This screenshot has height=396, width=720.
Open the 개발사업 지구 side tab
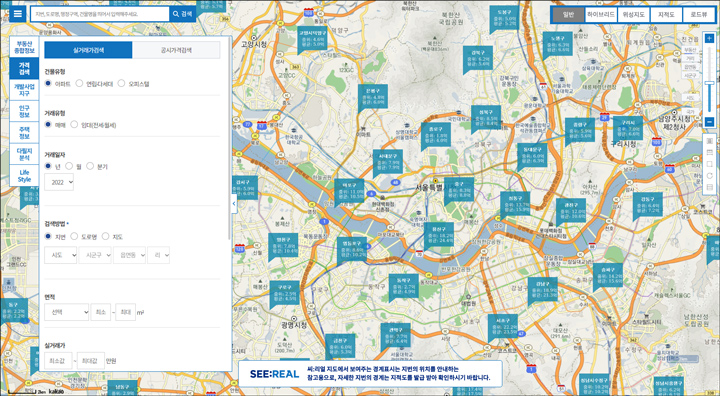click(24, 90)
